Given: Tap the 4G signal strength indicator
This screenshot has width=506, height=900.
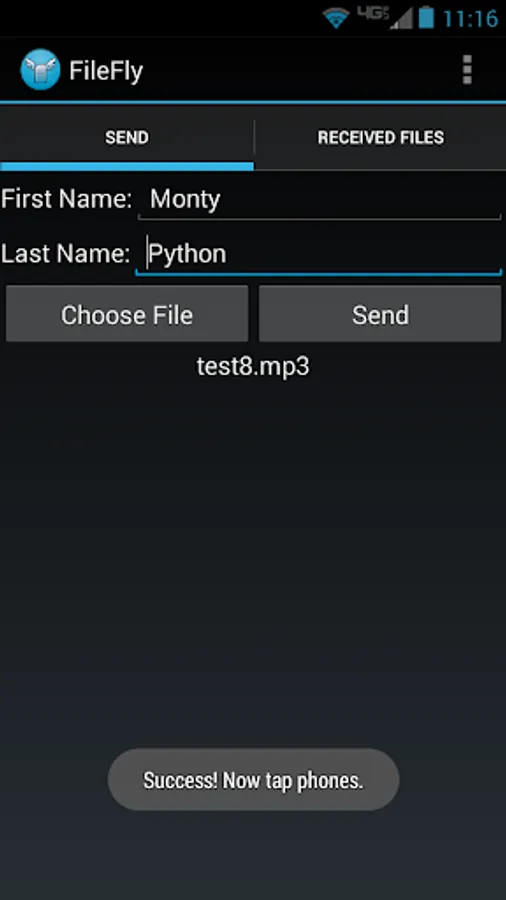Looking at the screenshot, I should point(384,17).
